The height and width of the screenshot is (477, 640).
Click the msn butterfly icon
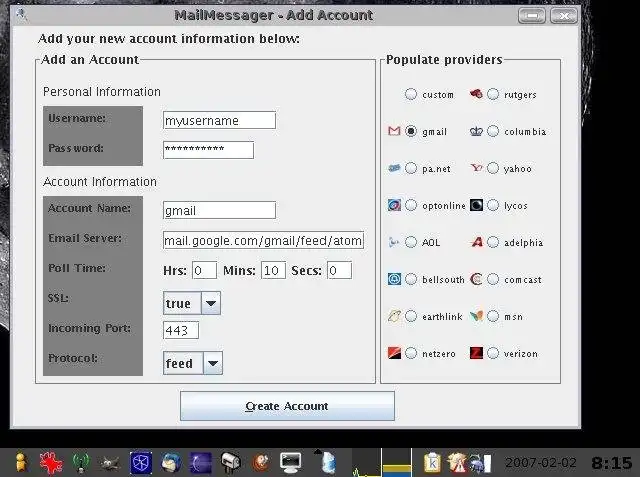coord(476,316)
